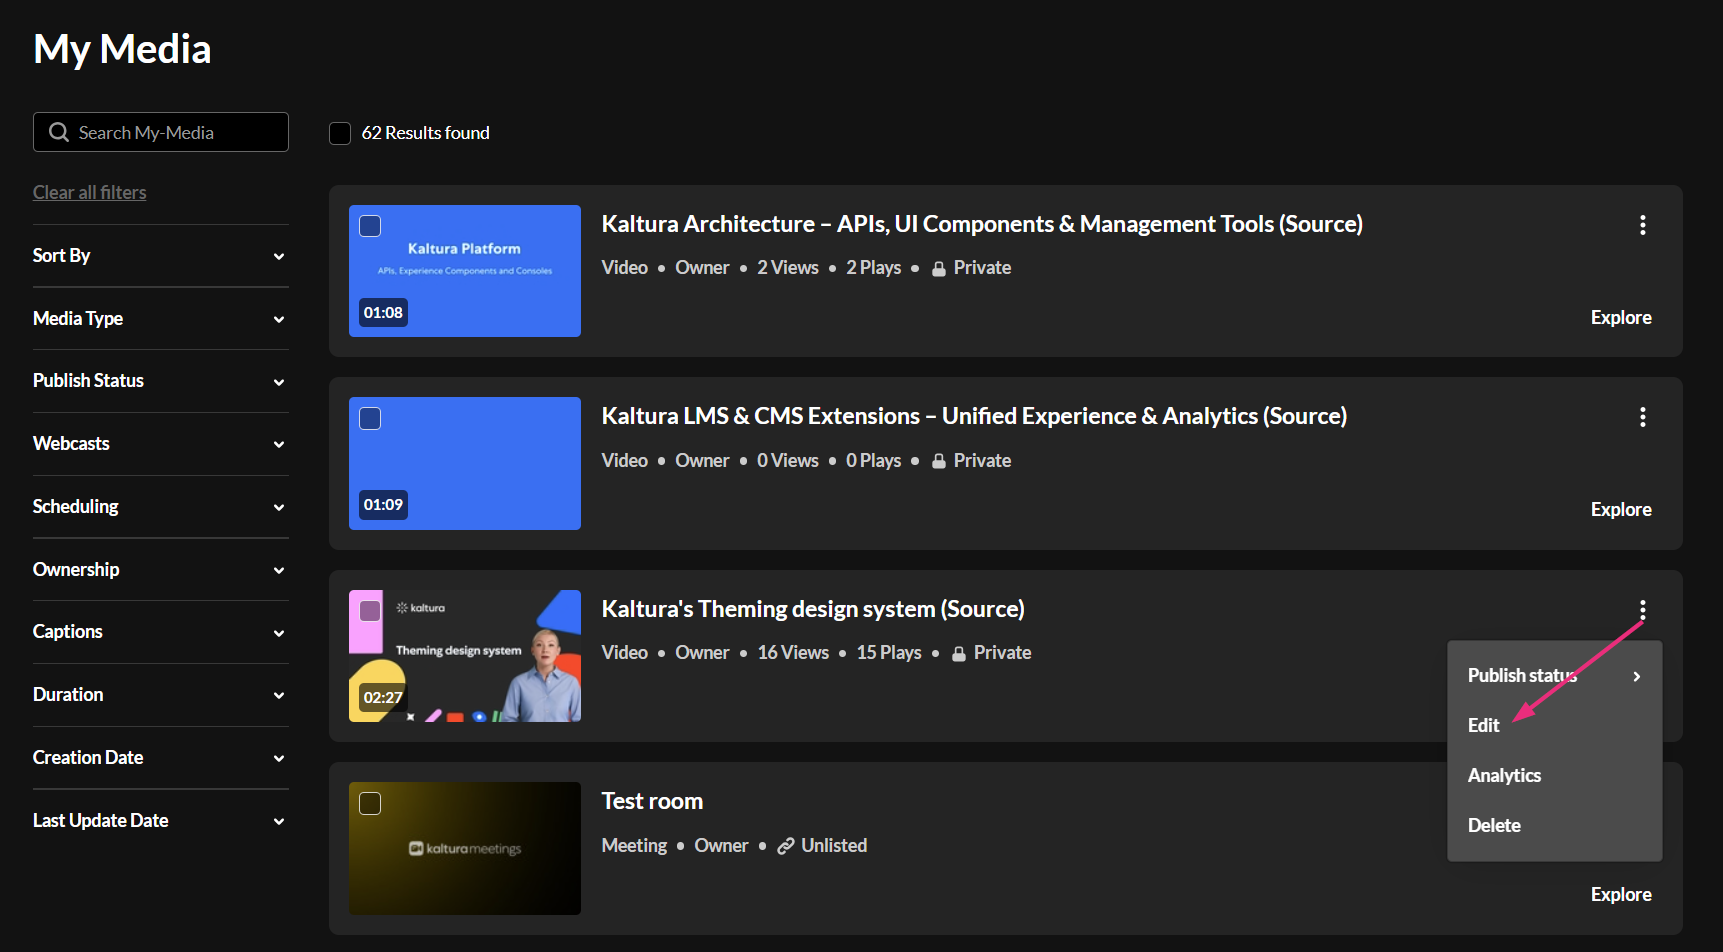Screen dimensions: 1723x952
Task: Click the 01:09 duration badge
Action: 383,505
